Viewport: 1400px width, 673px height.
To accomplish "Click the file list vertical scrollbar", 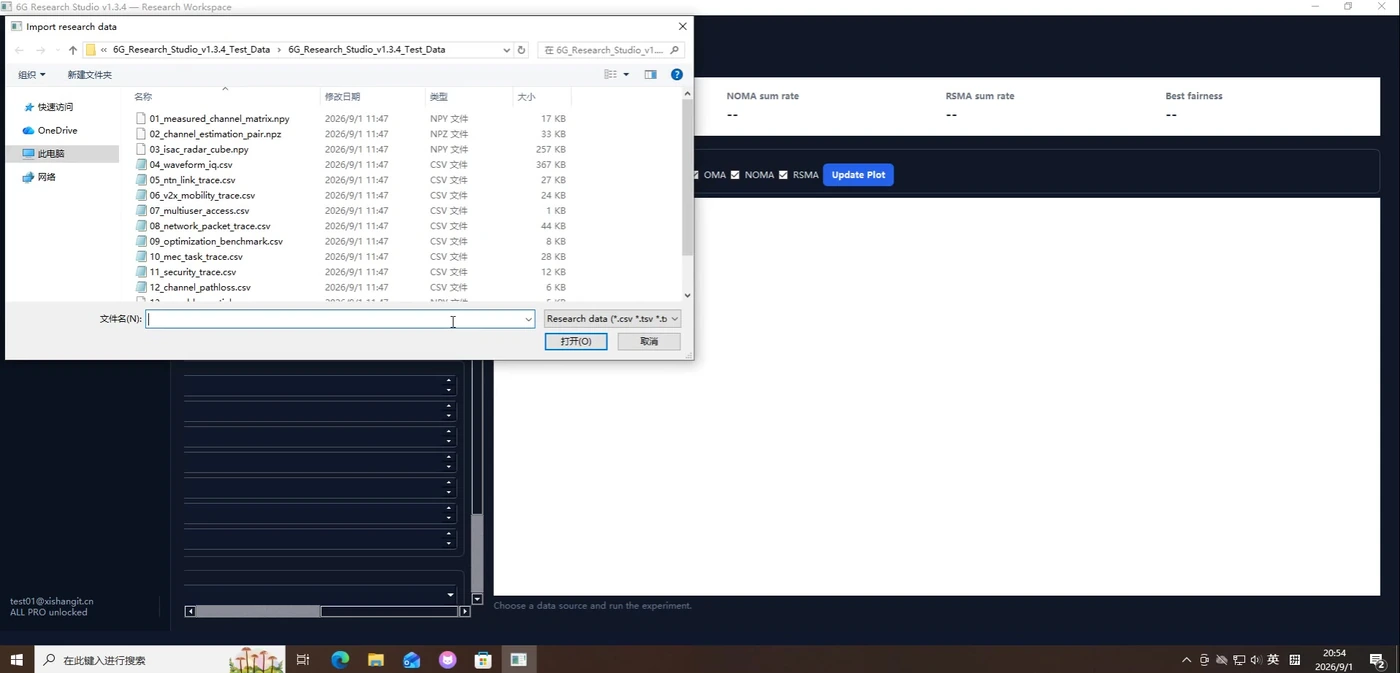I will [x=687, y=177].
